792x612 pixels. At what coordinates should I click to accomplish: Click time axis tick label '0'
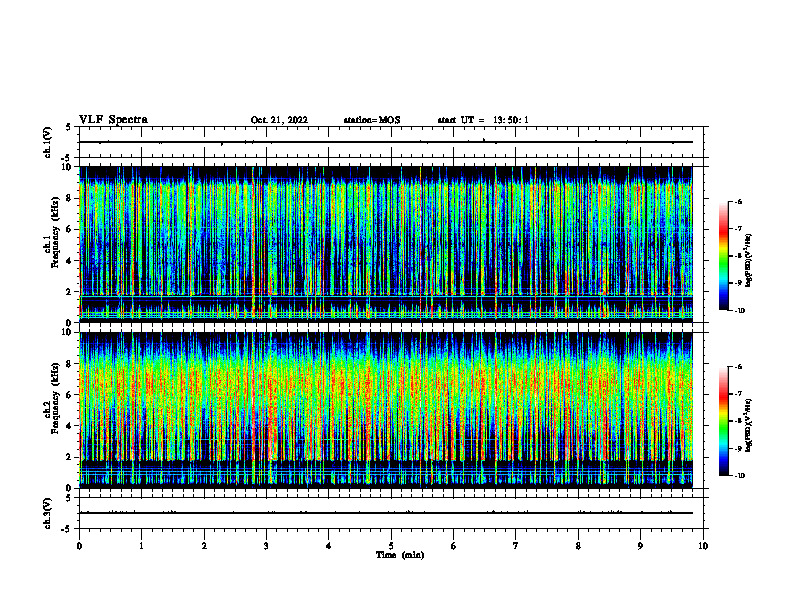tap(79, 546)
